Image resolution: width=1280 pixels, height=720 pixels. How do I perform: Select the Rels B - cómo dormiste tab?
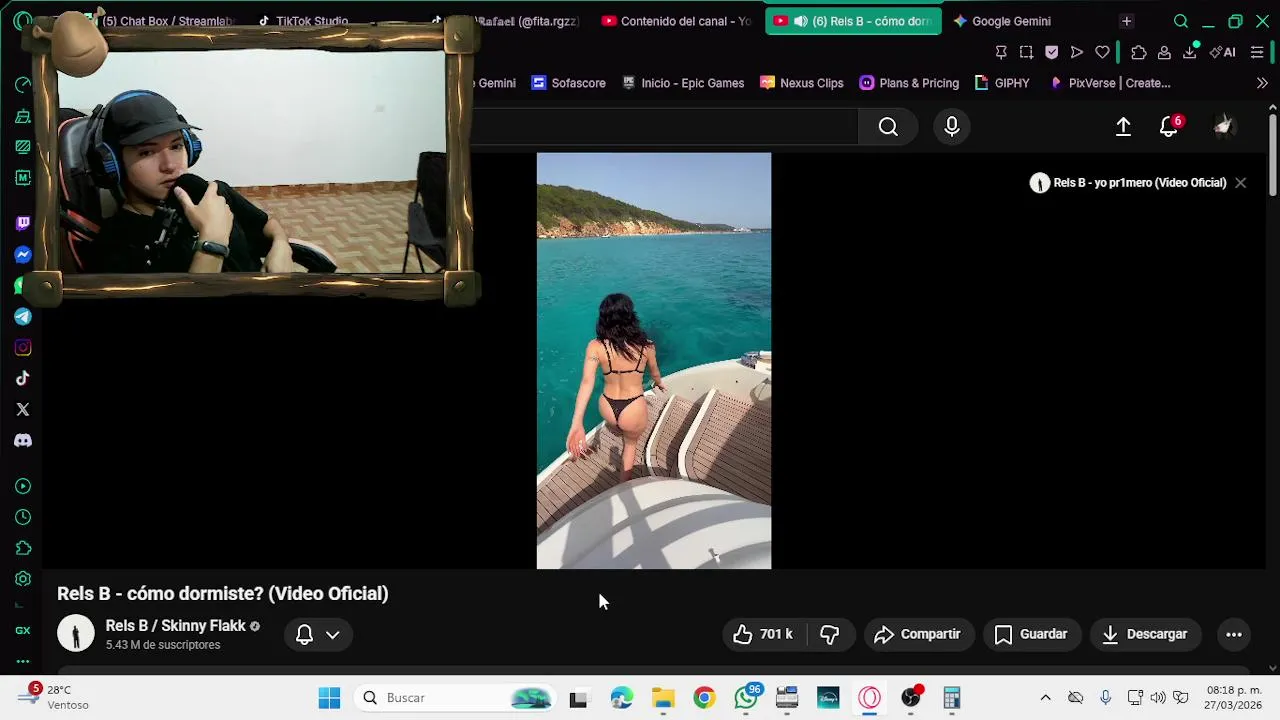[x=853, y=21]
